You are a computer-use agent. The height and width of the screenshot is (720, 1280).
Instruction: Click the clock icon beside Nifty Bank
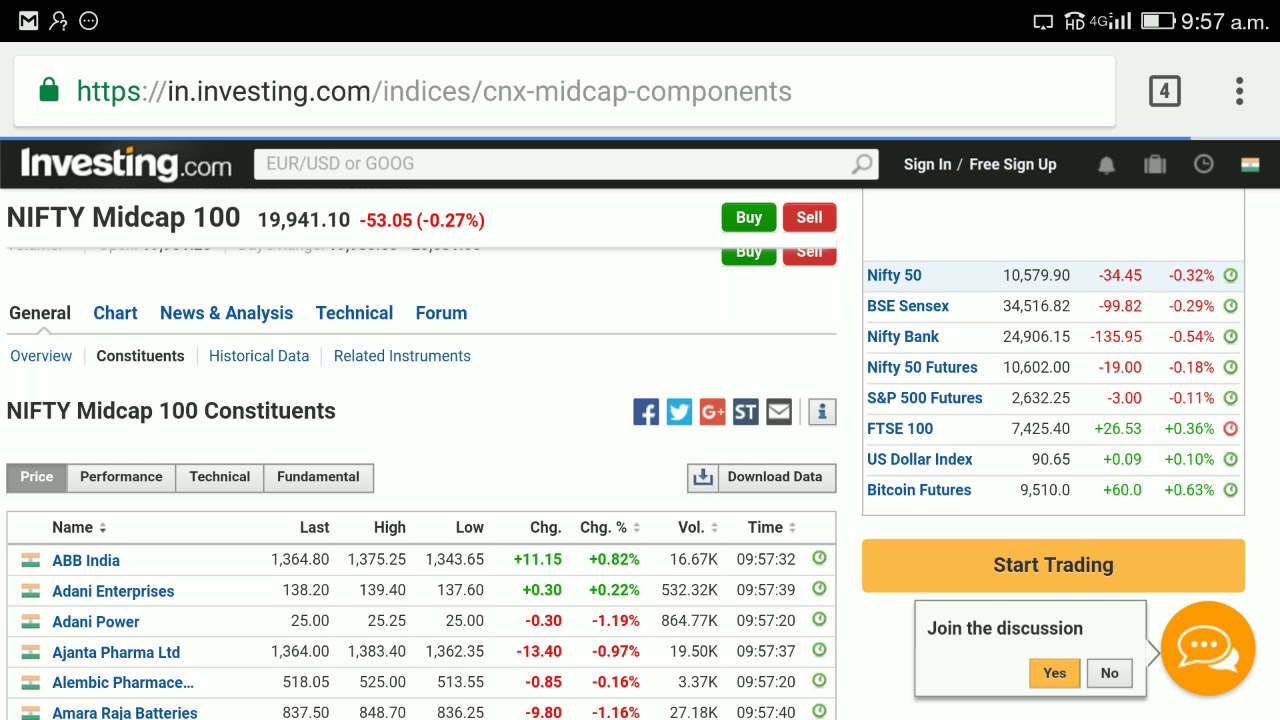[1231, 336]
